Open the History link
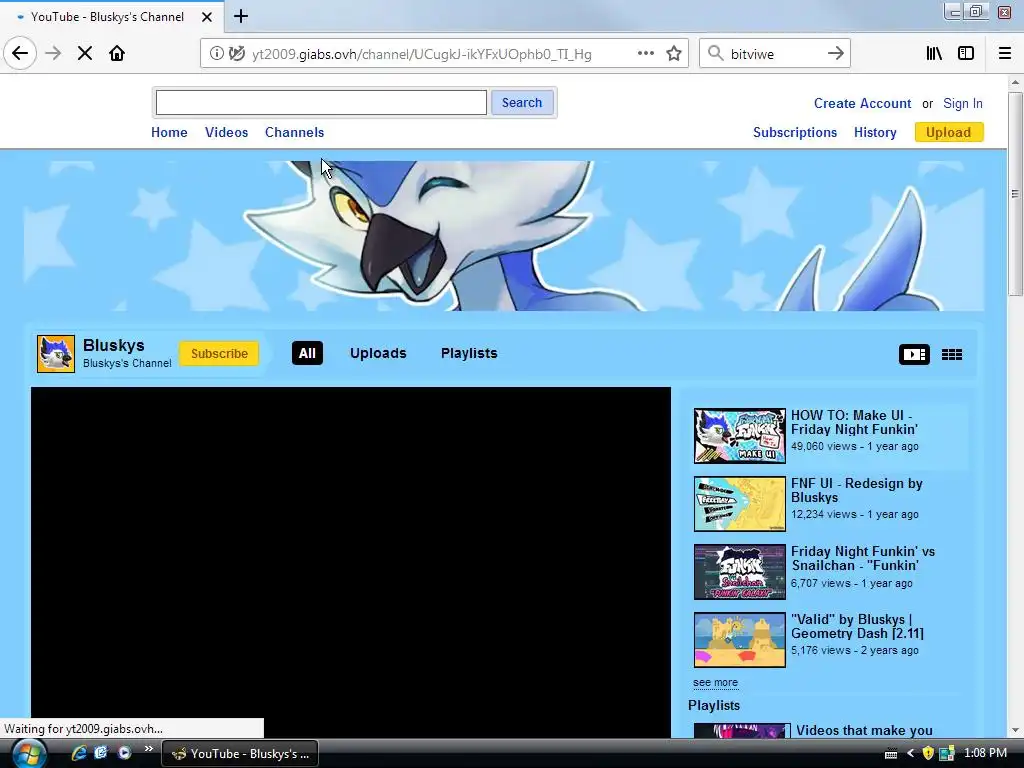The width and height of the screenshot is (1024, 768). pos(875,133)
